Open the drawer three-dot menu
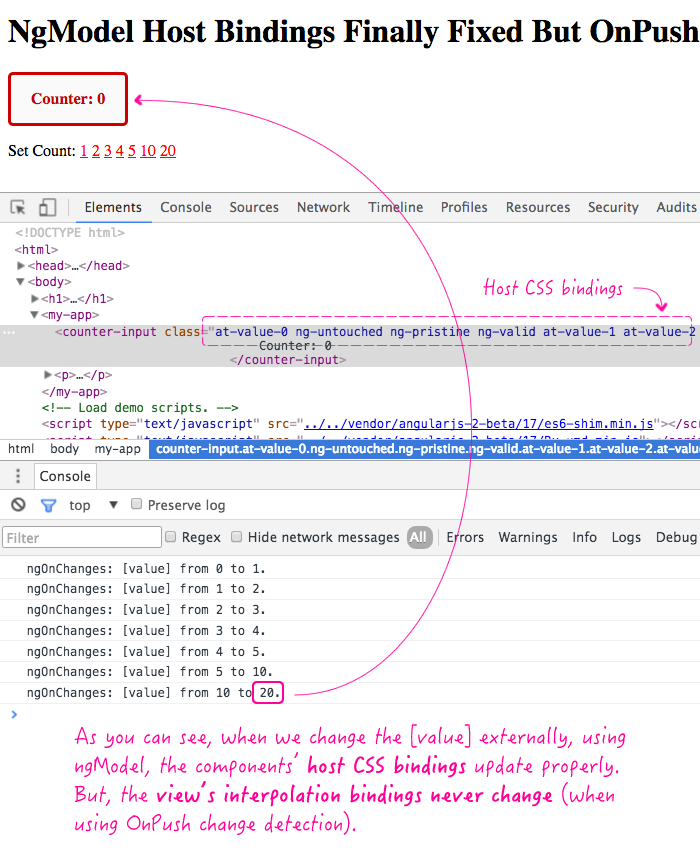Screen dimensions: 700x860 pyautogui.click(x=18, y=476)
